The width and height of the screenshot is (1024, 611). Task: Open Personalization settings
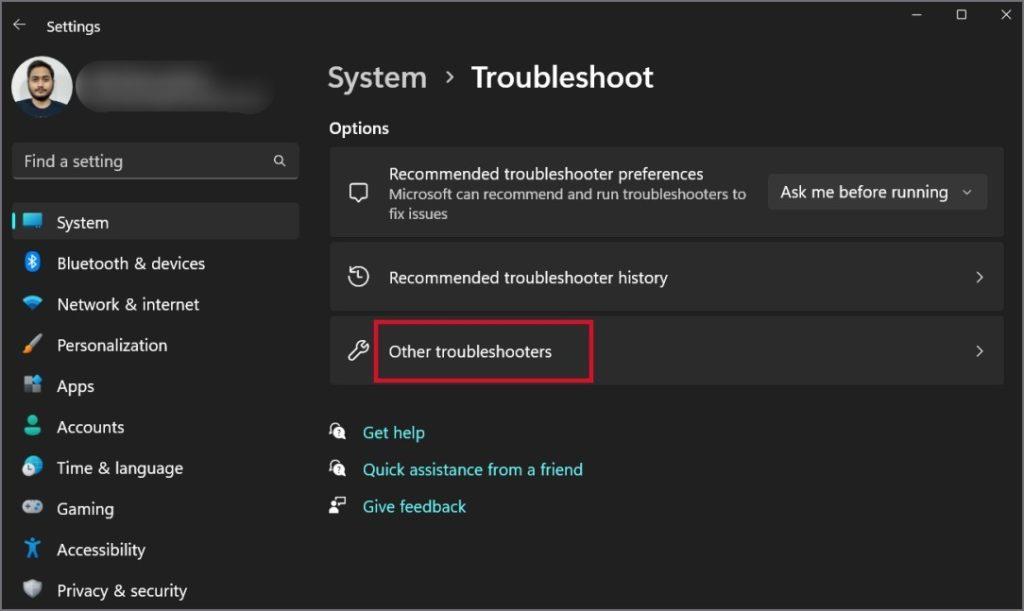[155, 345]
